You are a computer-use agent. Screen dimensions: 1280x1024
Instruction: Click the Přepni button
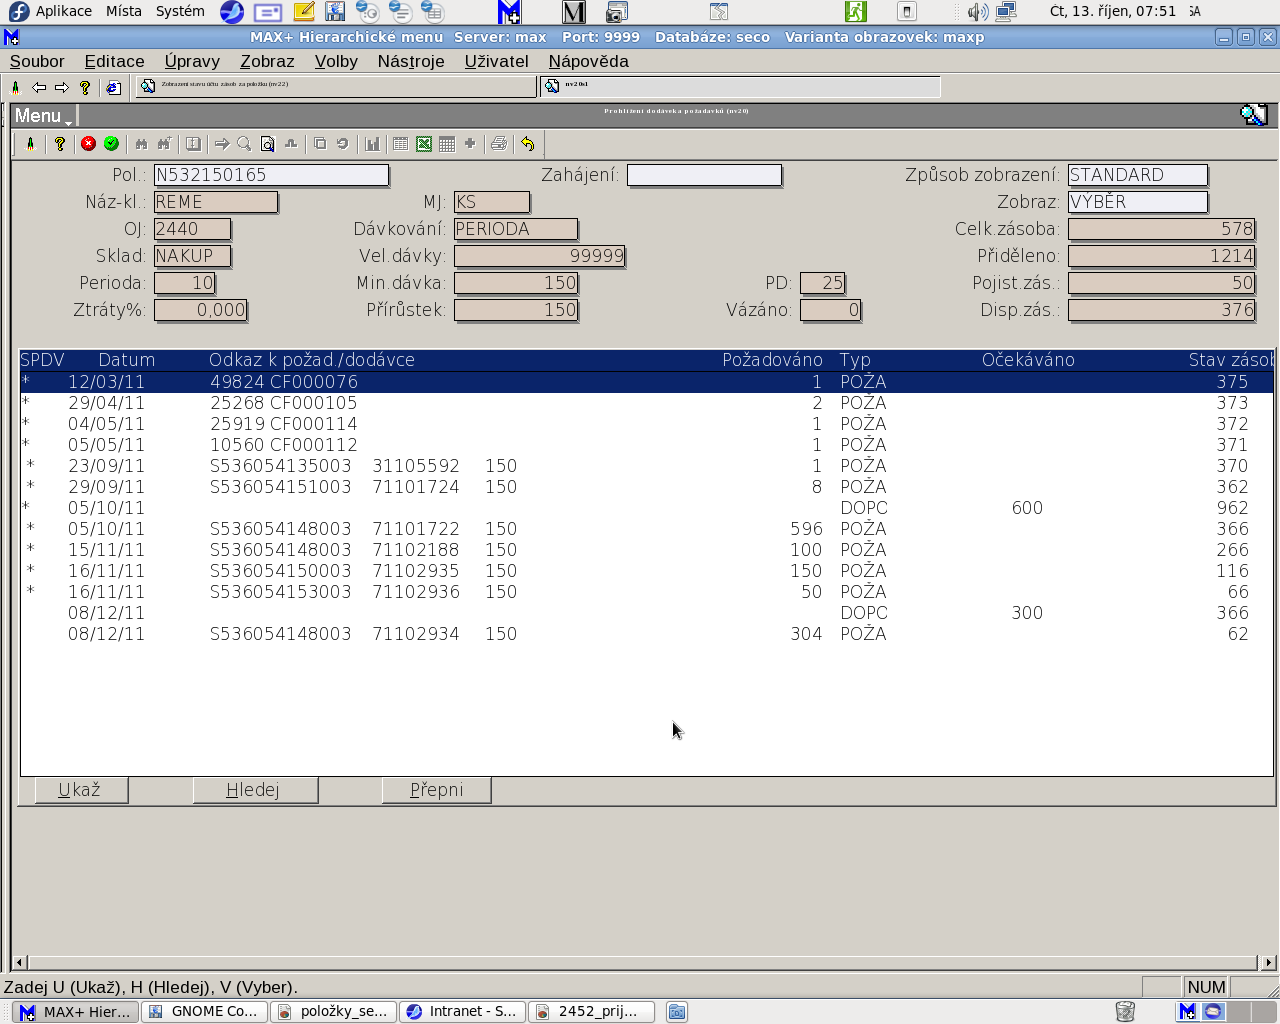(437, 790)
